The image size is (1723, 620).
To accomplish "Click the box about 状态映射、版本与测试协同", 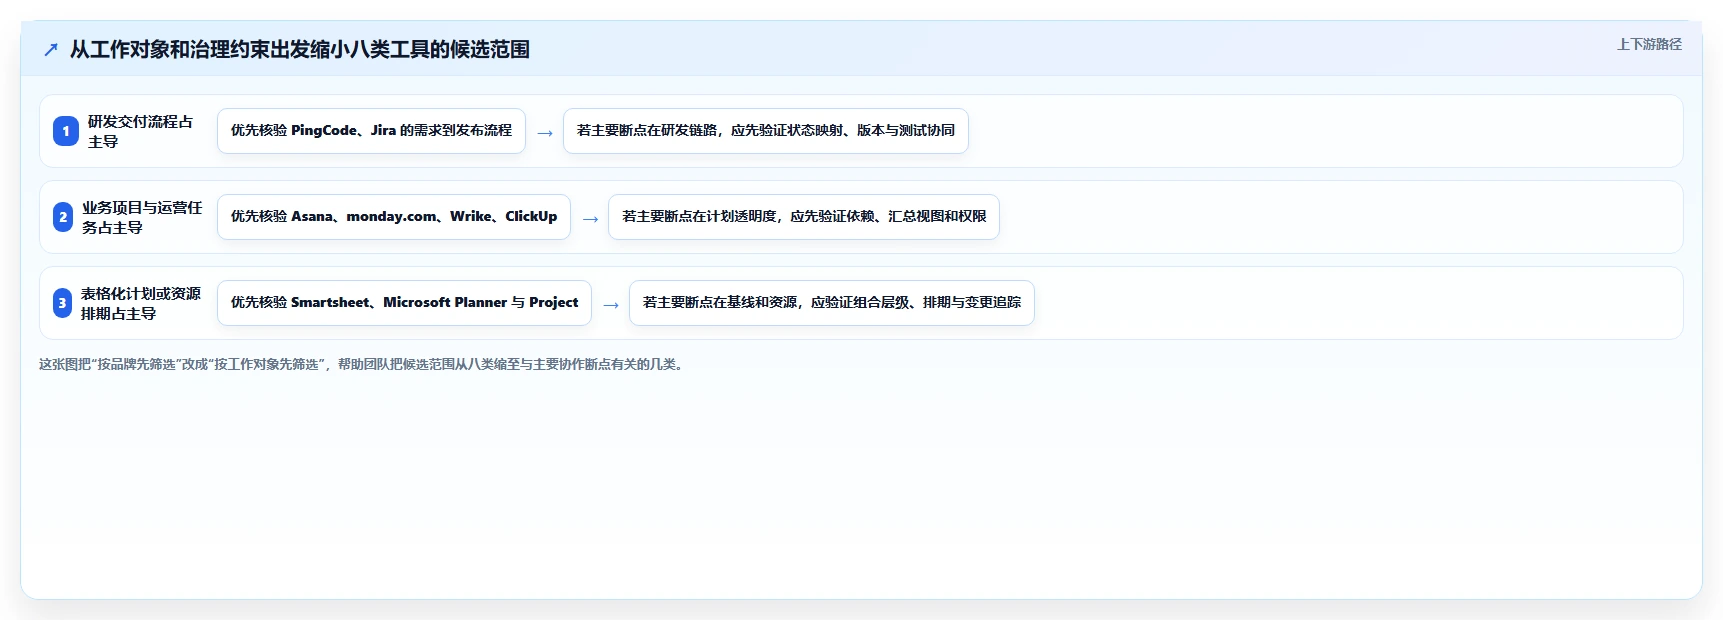I will (x=766, y=131).
